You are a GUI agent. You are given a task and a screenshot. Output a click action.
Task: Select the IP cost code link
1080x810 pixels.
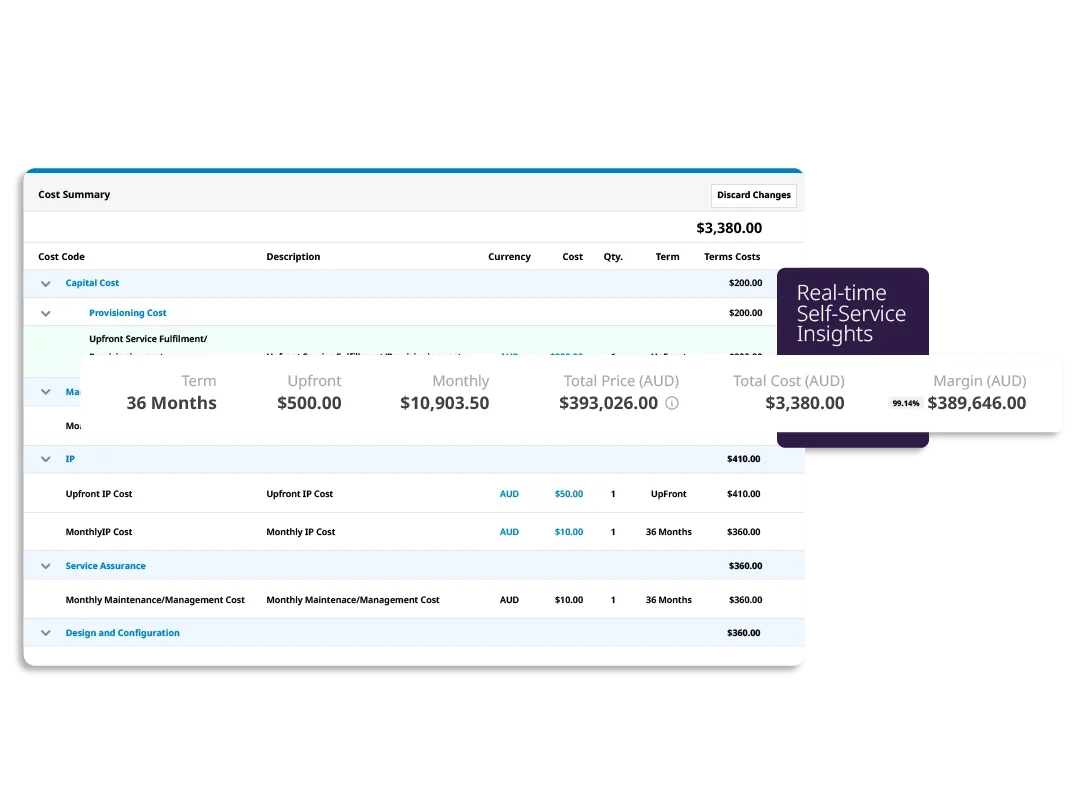(70, 458)
